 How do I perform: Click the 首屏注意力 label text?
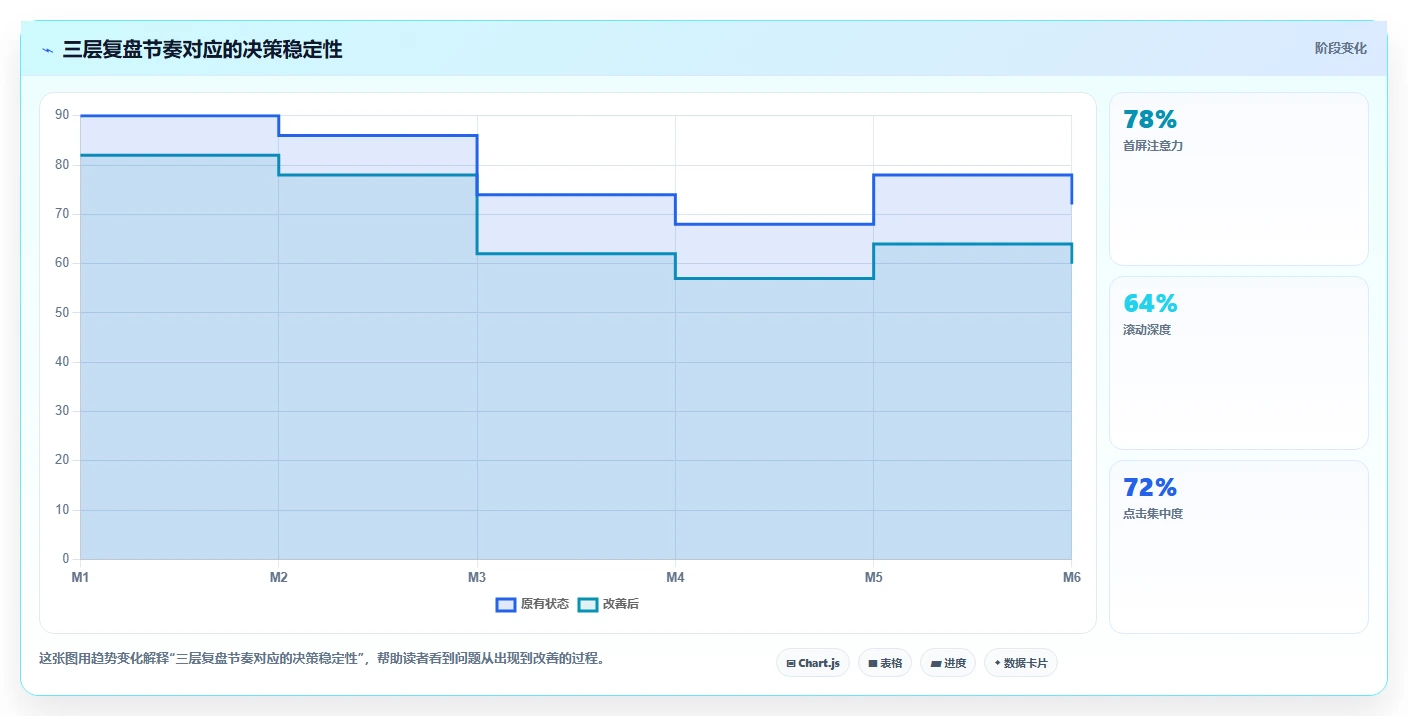point(1153,146)
